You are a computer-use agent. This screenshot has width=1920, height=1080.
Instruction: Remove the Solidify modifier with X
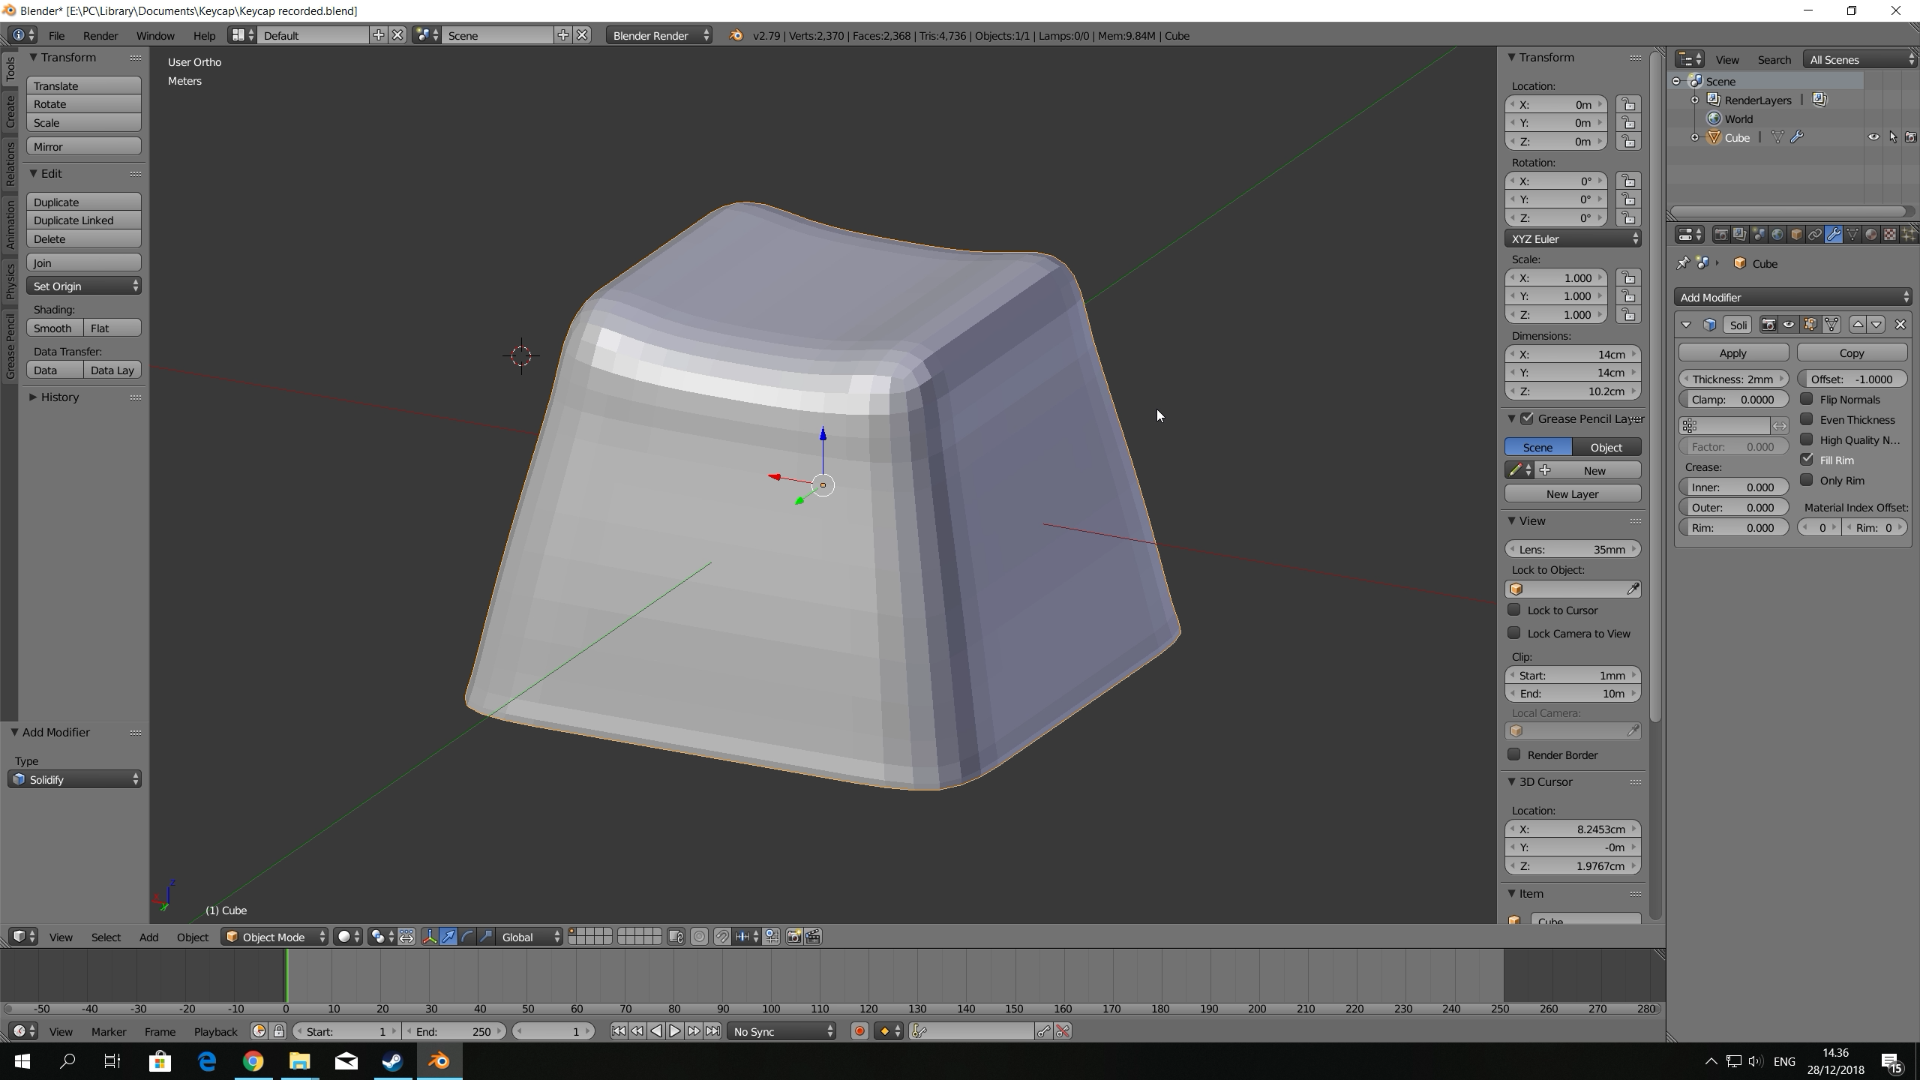coord(1900,324)
